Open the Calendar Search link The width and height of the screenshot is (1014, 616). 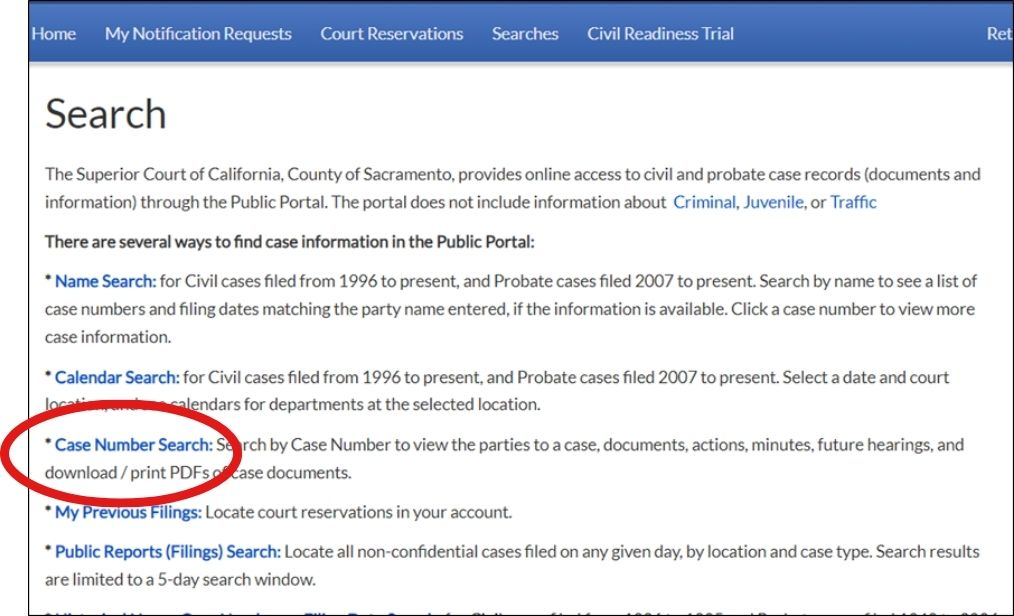[117, 377]
